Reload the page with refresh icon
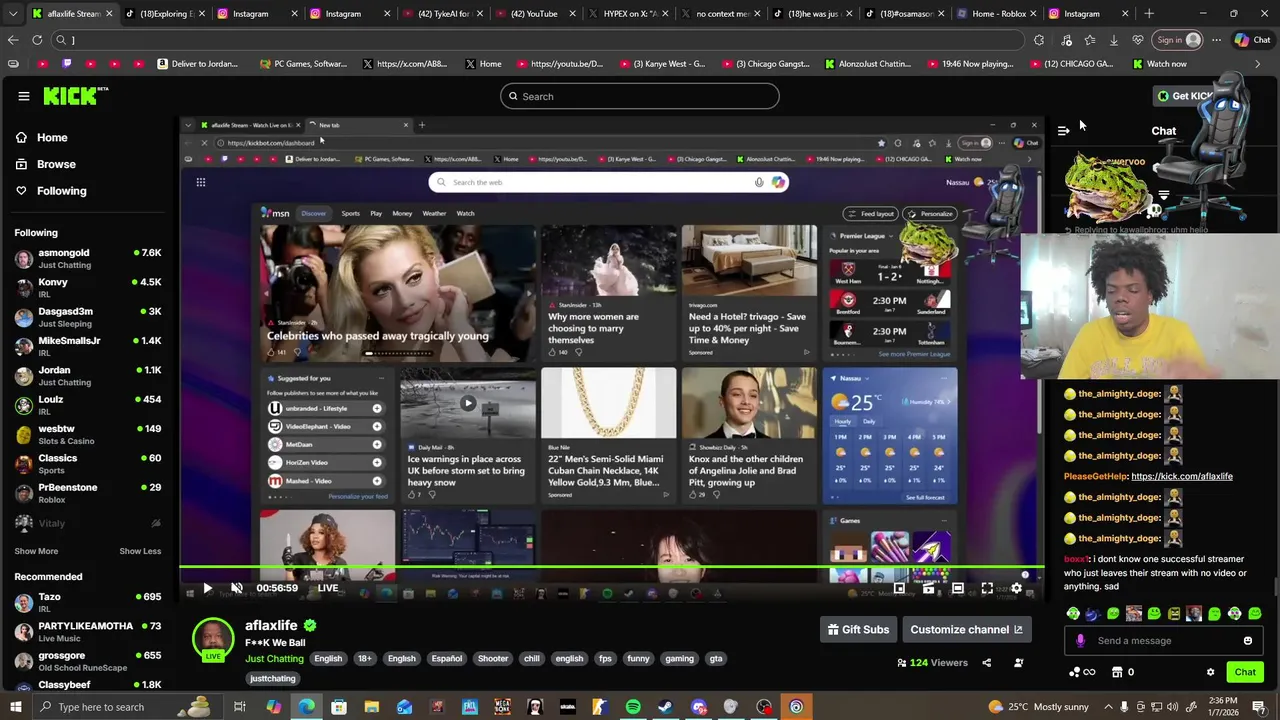 37,40
